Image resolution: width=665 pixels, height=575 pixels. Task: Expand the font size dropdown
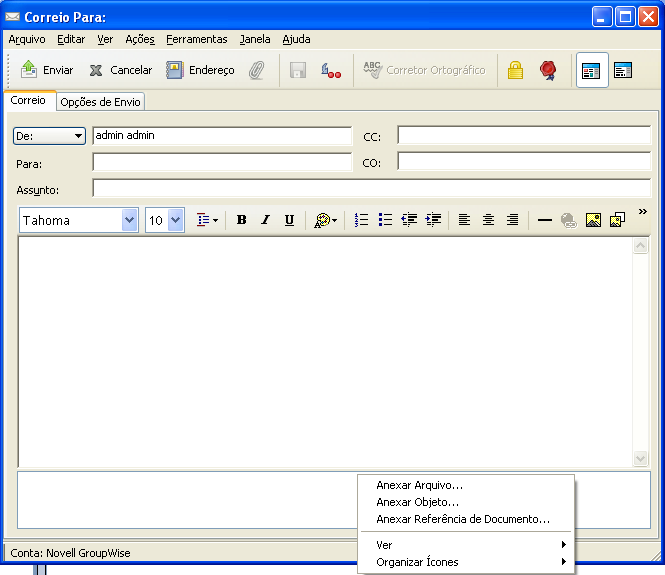(x=176, y=220)
